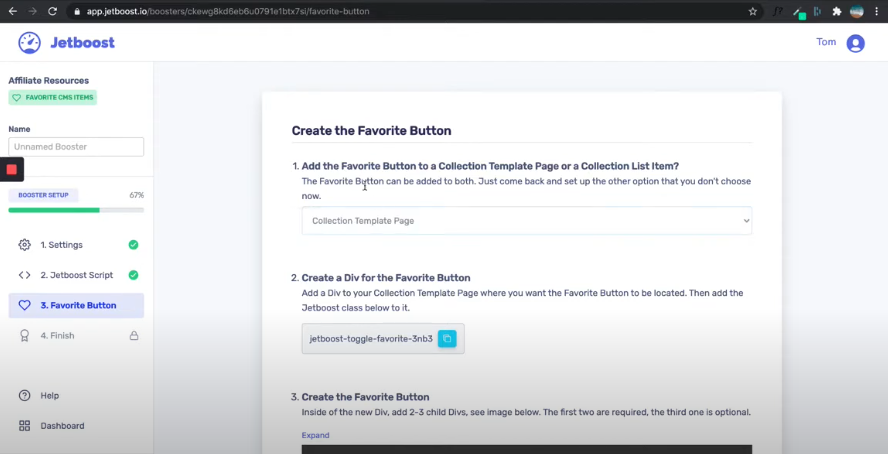
Task: Click the copy icon beside jetboost-toggle-favorite-3nb3
Action: click(x=447, y=339)
